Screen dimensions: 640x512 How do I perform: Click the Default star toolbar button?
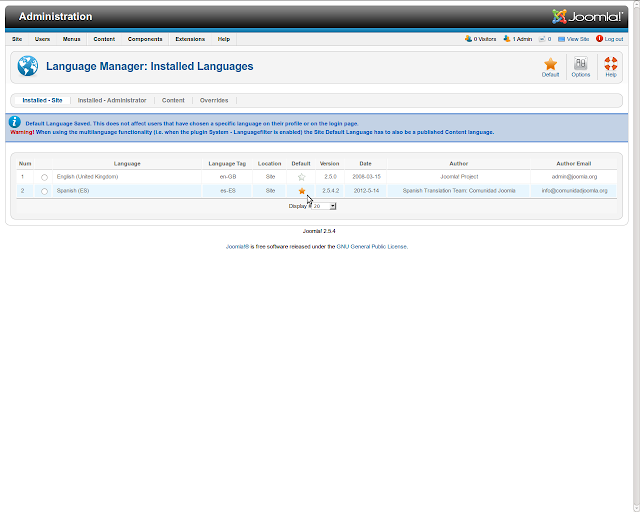(x=550, y=67)
